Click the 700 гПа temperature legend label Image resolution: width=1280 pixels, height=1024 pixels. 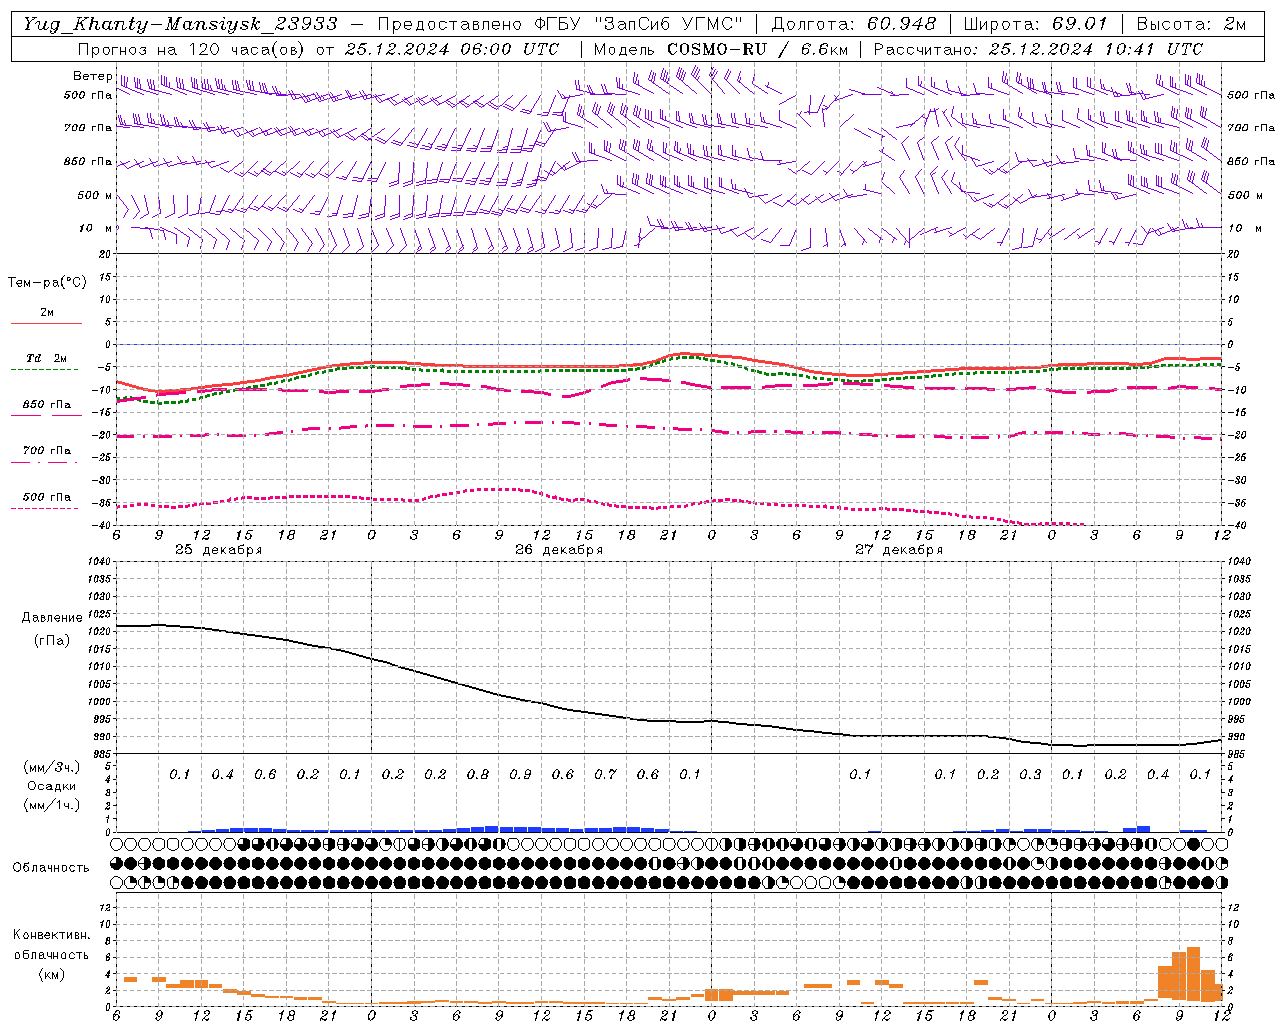click(47, 450)
